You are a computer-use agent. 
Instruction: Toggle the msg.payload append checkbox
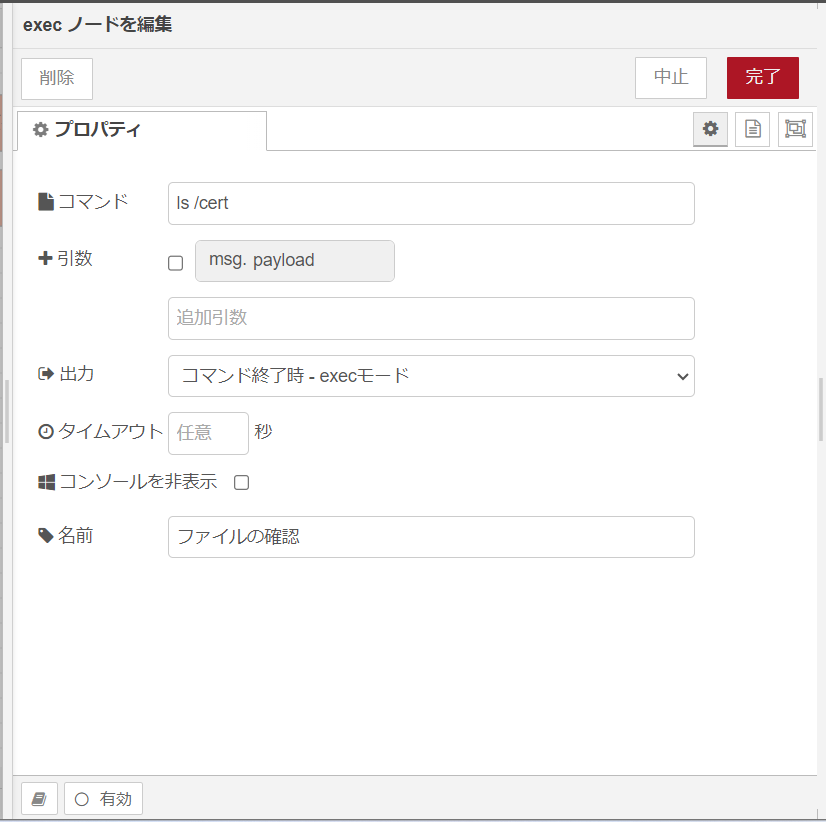tap(175, 263)
